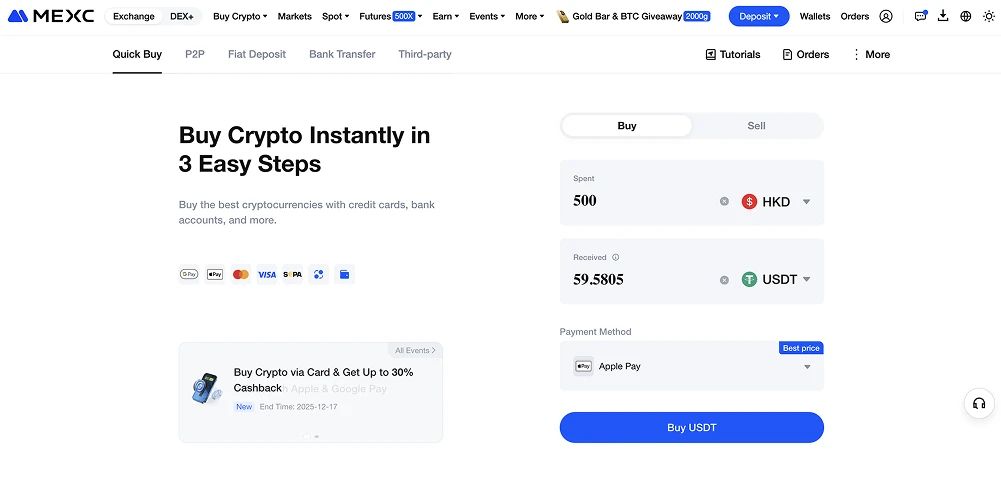The image size is (1001, 503).
Task: Click the Buy USDT button
Action: 691,428
